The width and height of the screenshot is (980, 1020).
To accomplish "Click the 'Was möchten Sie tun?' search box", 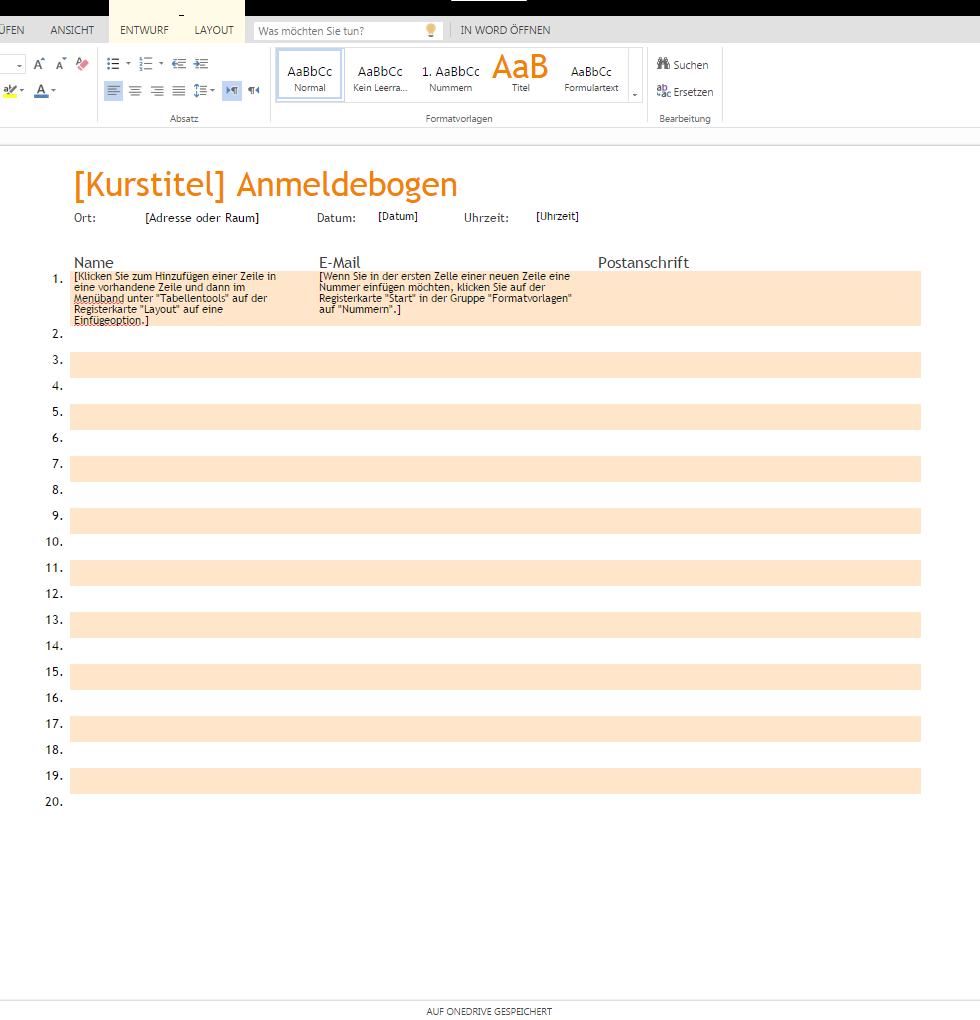I will click(x=340, y=31).
